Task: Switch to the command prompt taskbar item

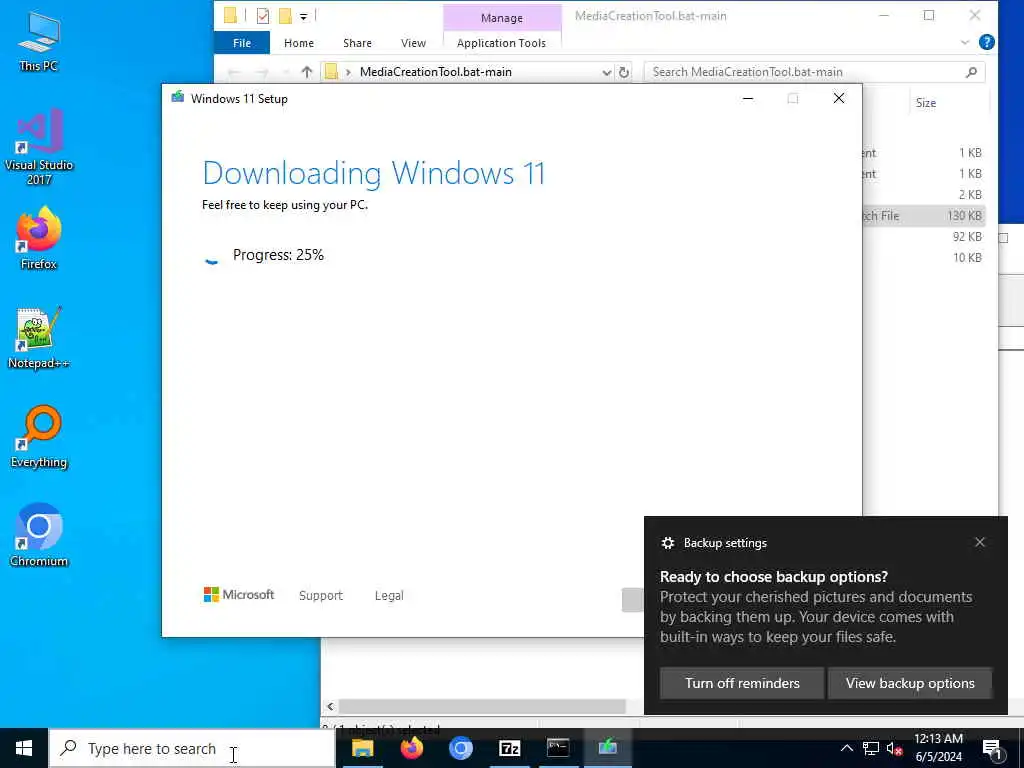Action: (x=558, y=748)
